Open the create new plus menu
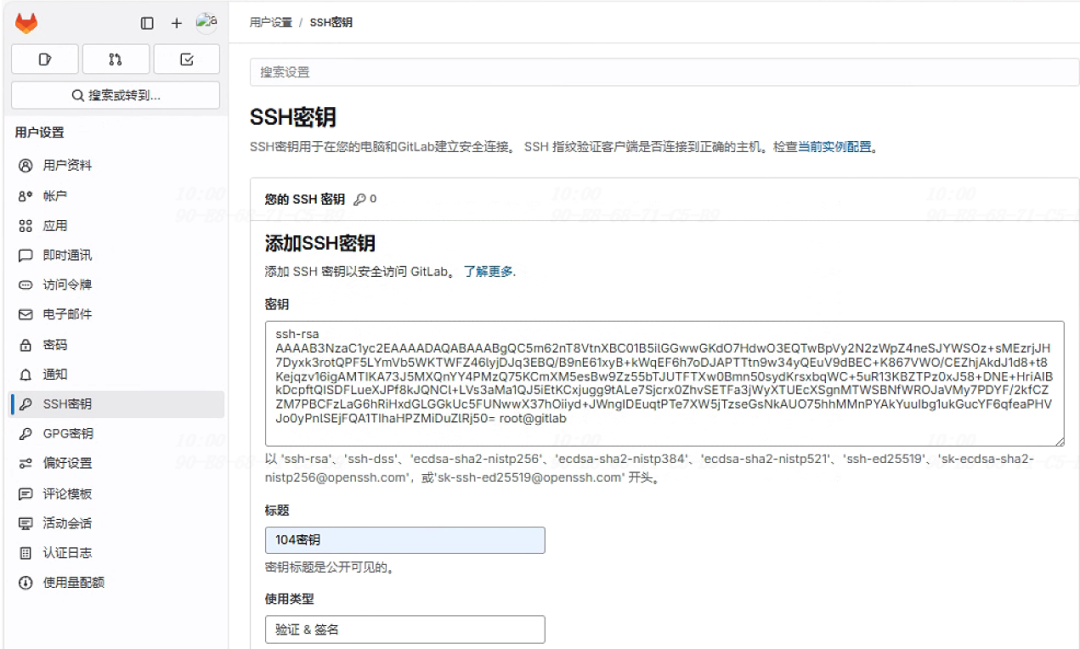1080x649 pixels. click(176, 23)
